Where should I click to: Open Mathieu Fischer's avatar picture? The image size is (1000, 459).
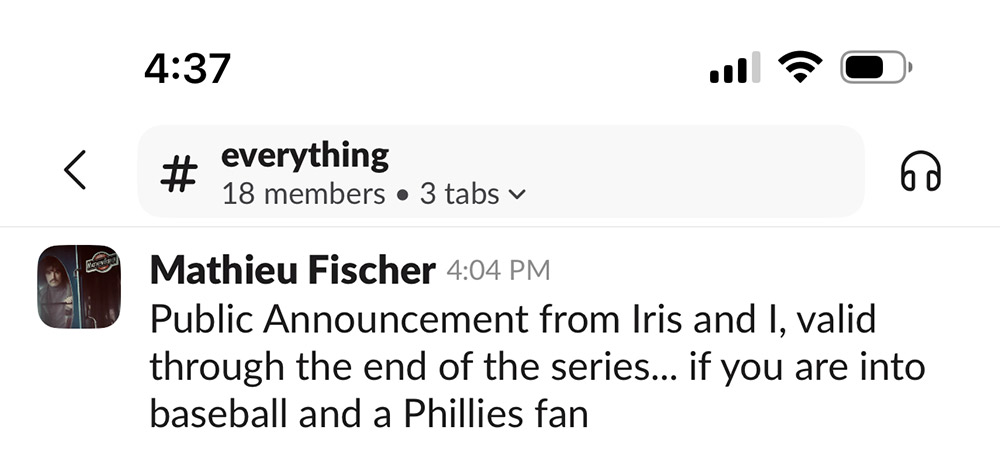point(79,287)
